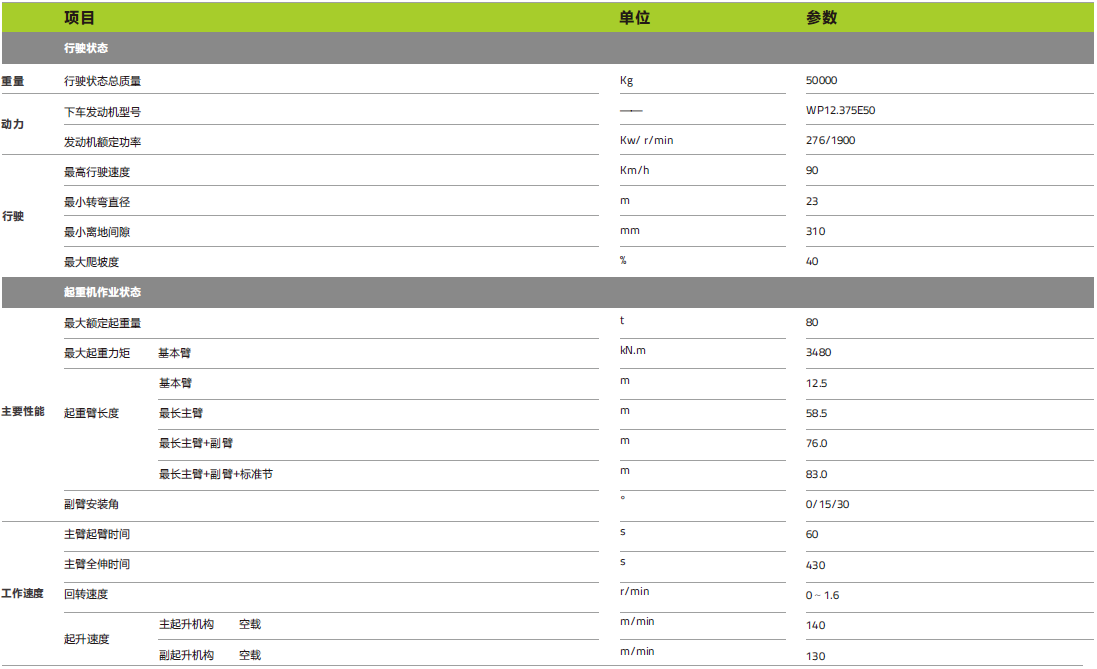Image resolution: width=1097 pixels, height=669 pixels.
Task: Select the 参数 column header
Action: (818, 17)
